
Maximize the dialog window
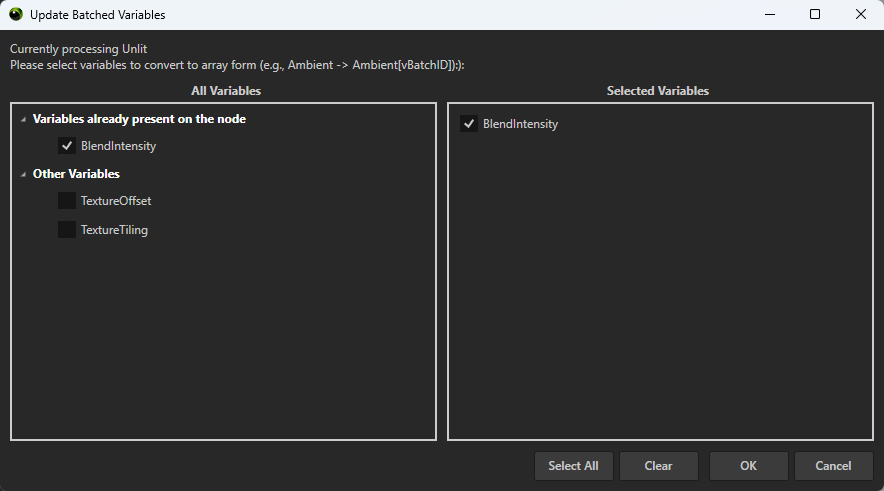[815, 15]
